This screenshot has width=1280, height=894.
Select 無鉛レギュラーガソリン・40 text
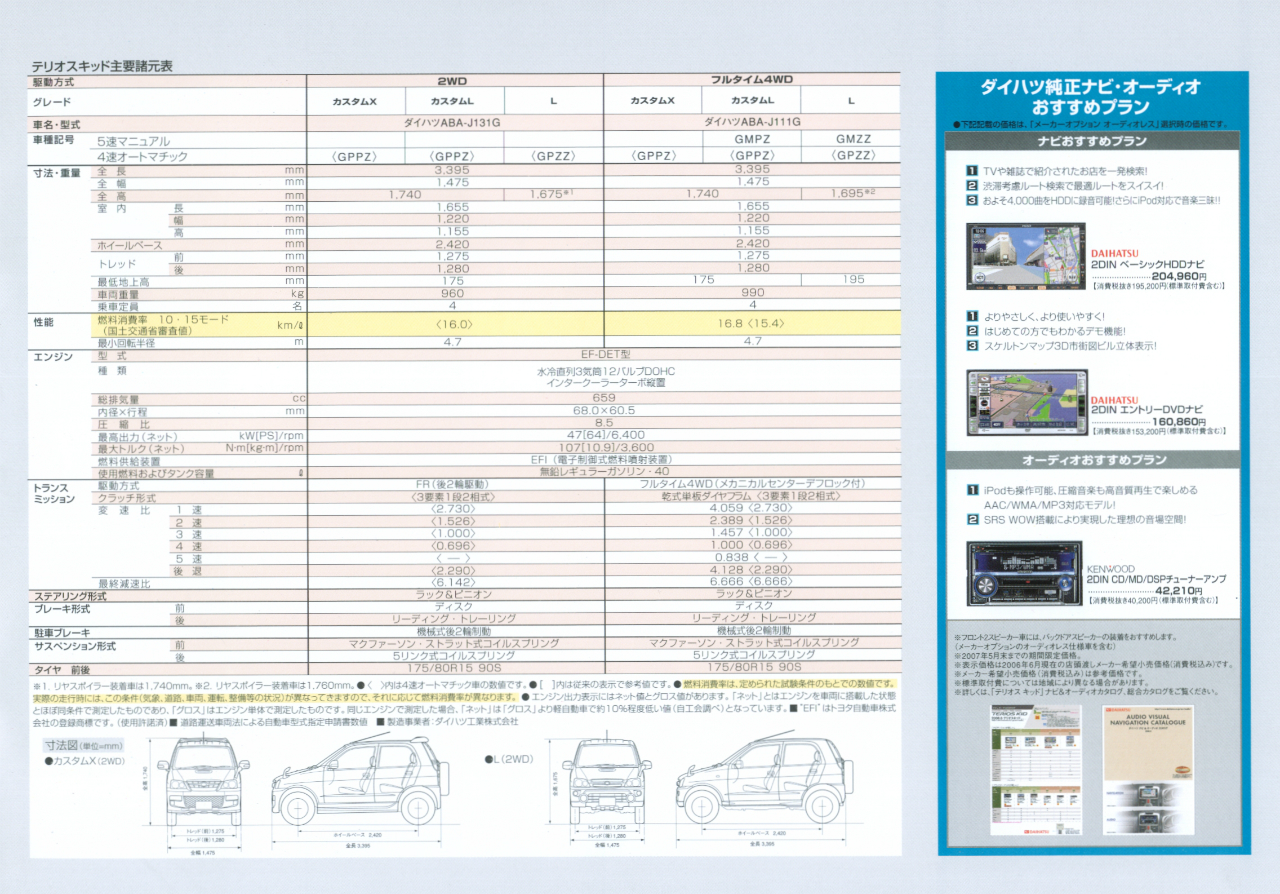coord(605,472)
